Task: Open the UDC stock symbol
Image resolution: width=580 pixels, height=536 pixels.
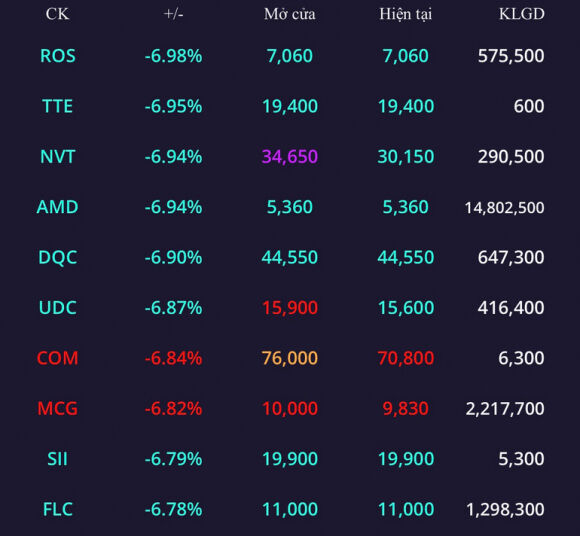Action: point(58,308)
